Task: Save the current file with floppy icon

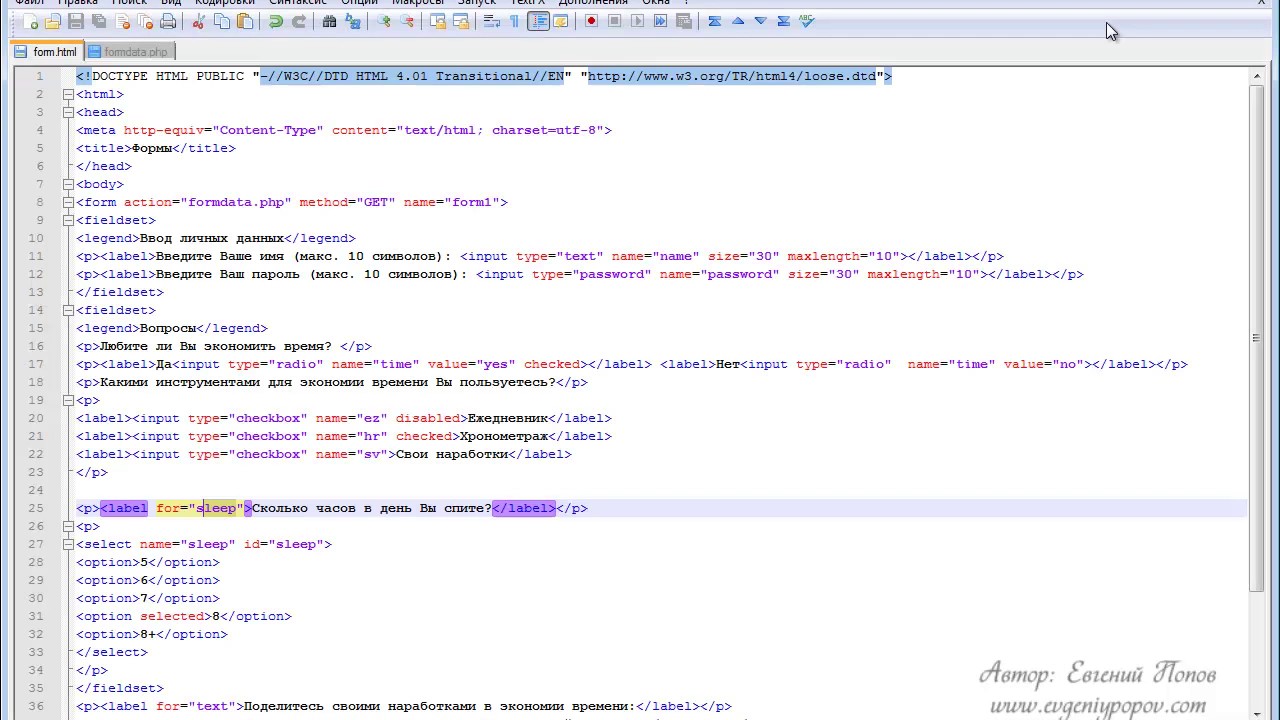Action: tap(76, 21)
